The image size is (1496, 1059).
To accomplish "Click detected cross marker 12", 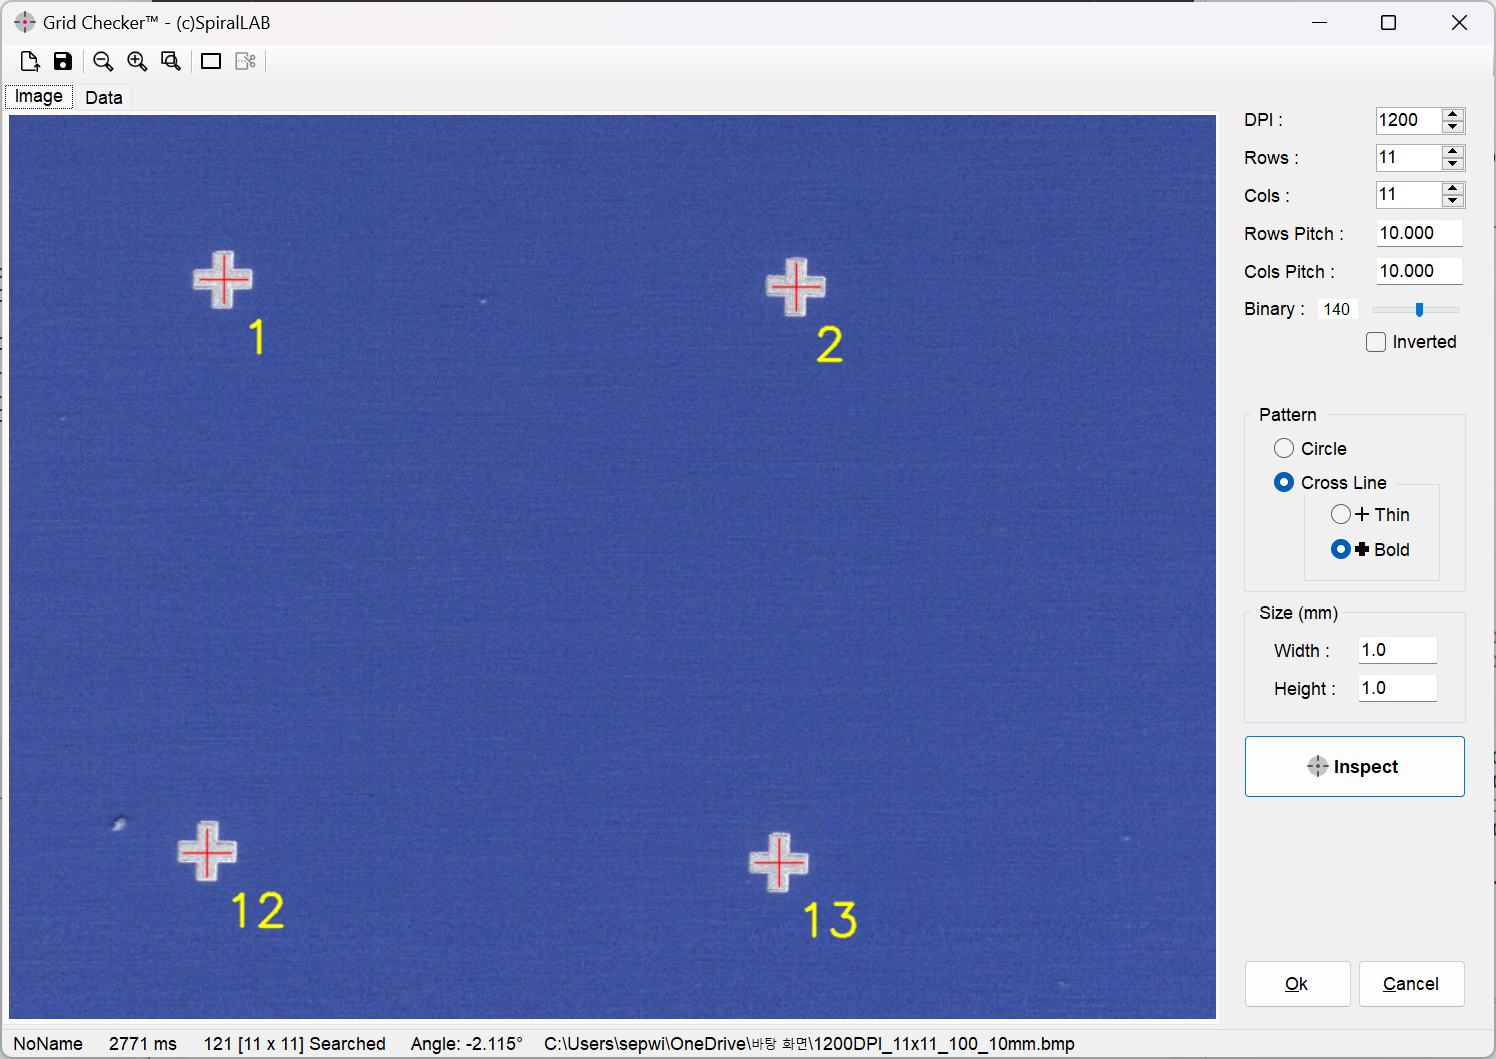I will (x=207, y=851).
